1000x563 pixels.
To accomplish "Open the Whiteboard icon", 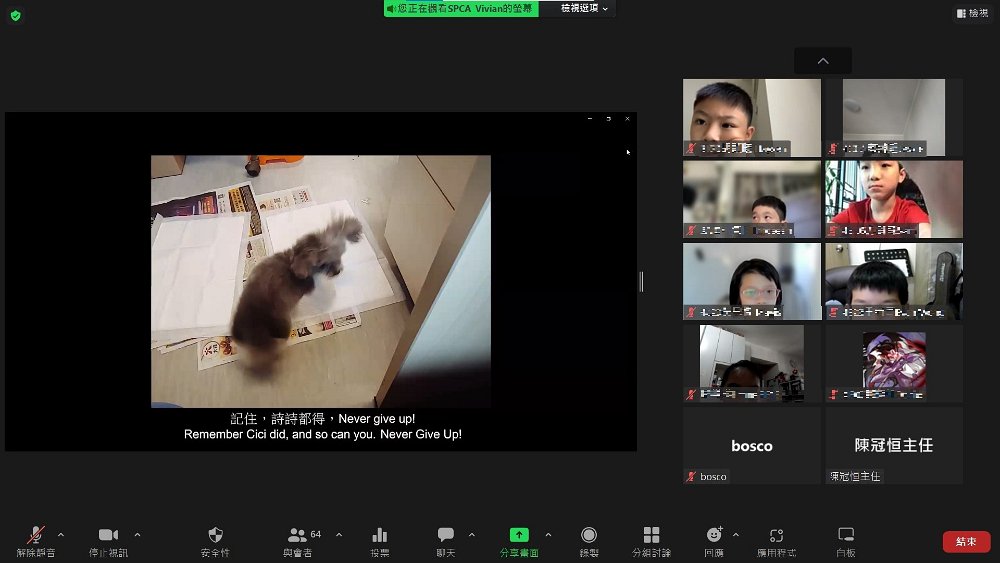I will [x=846, y=536].
